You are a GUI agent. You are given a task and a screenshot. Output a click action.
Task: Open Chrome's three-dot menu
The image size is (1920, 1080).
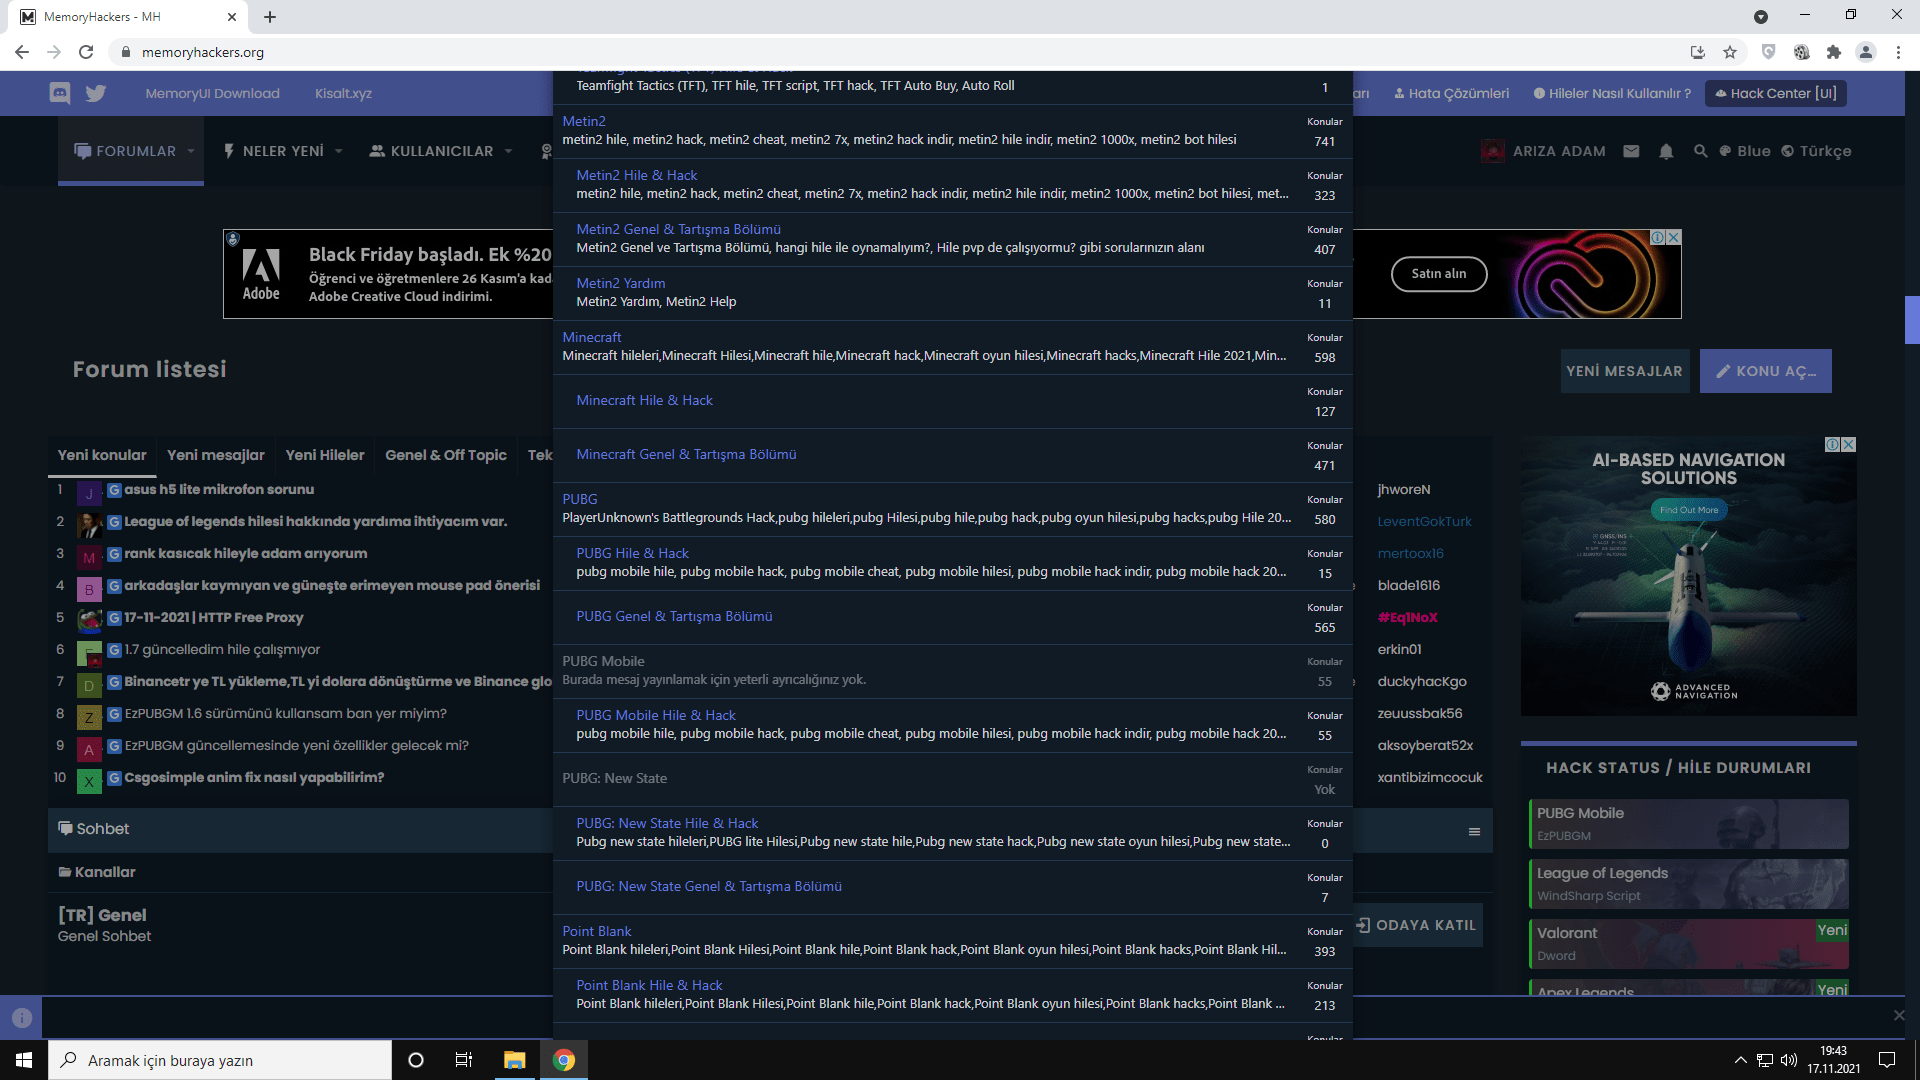[x=1898, y=52]
